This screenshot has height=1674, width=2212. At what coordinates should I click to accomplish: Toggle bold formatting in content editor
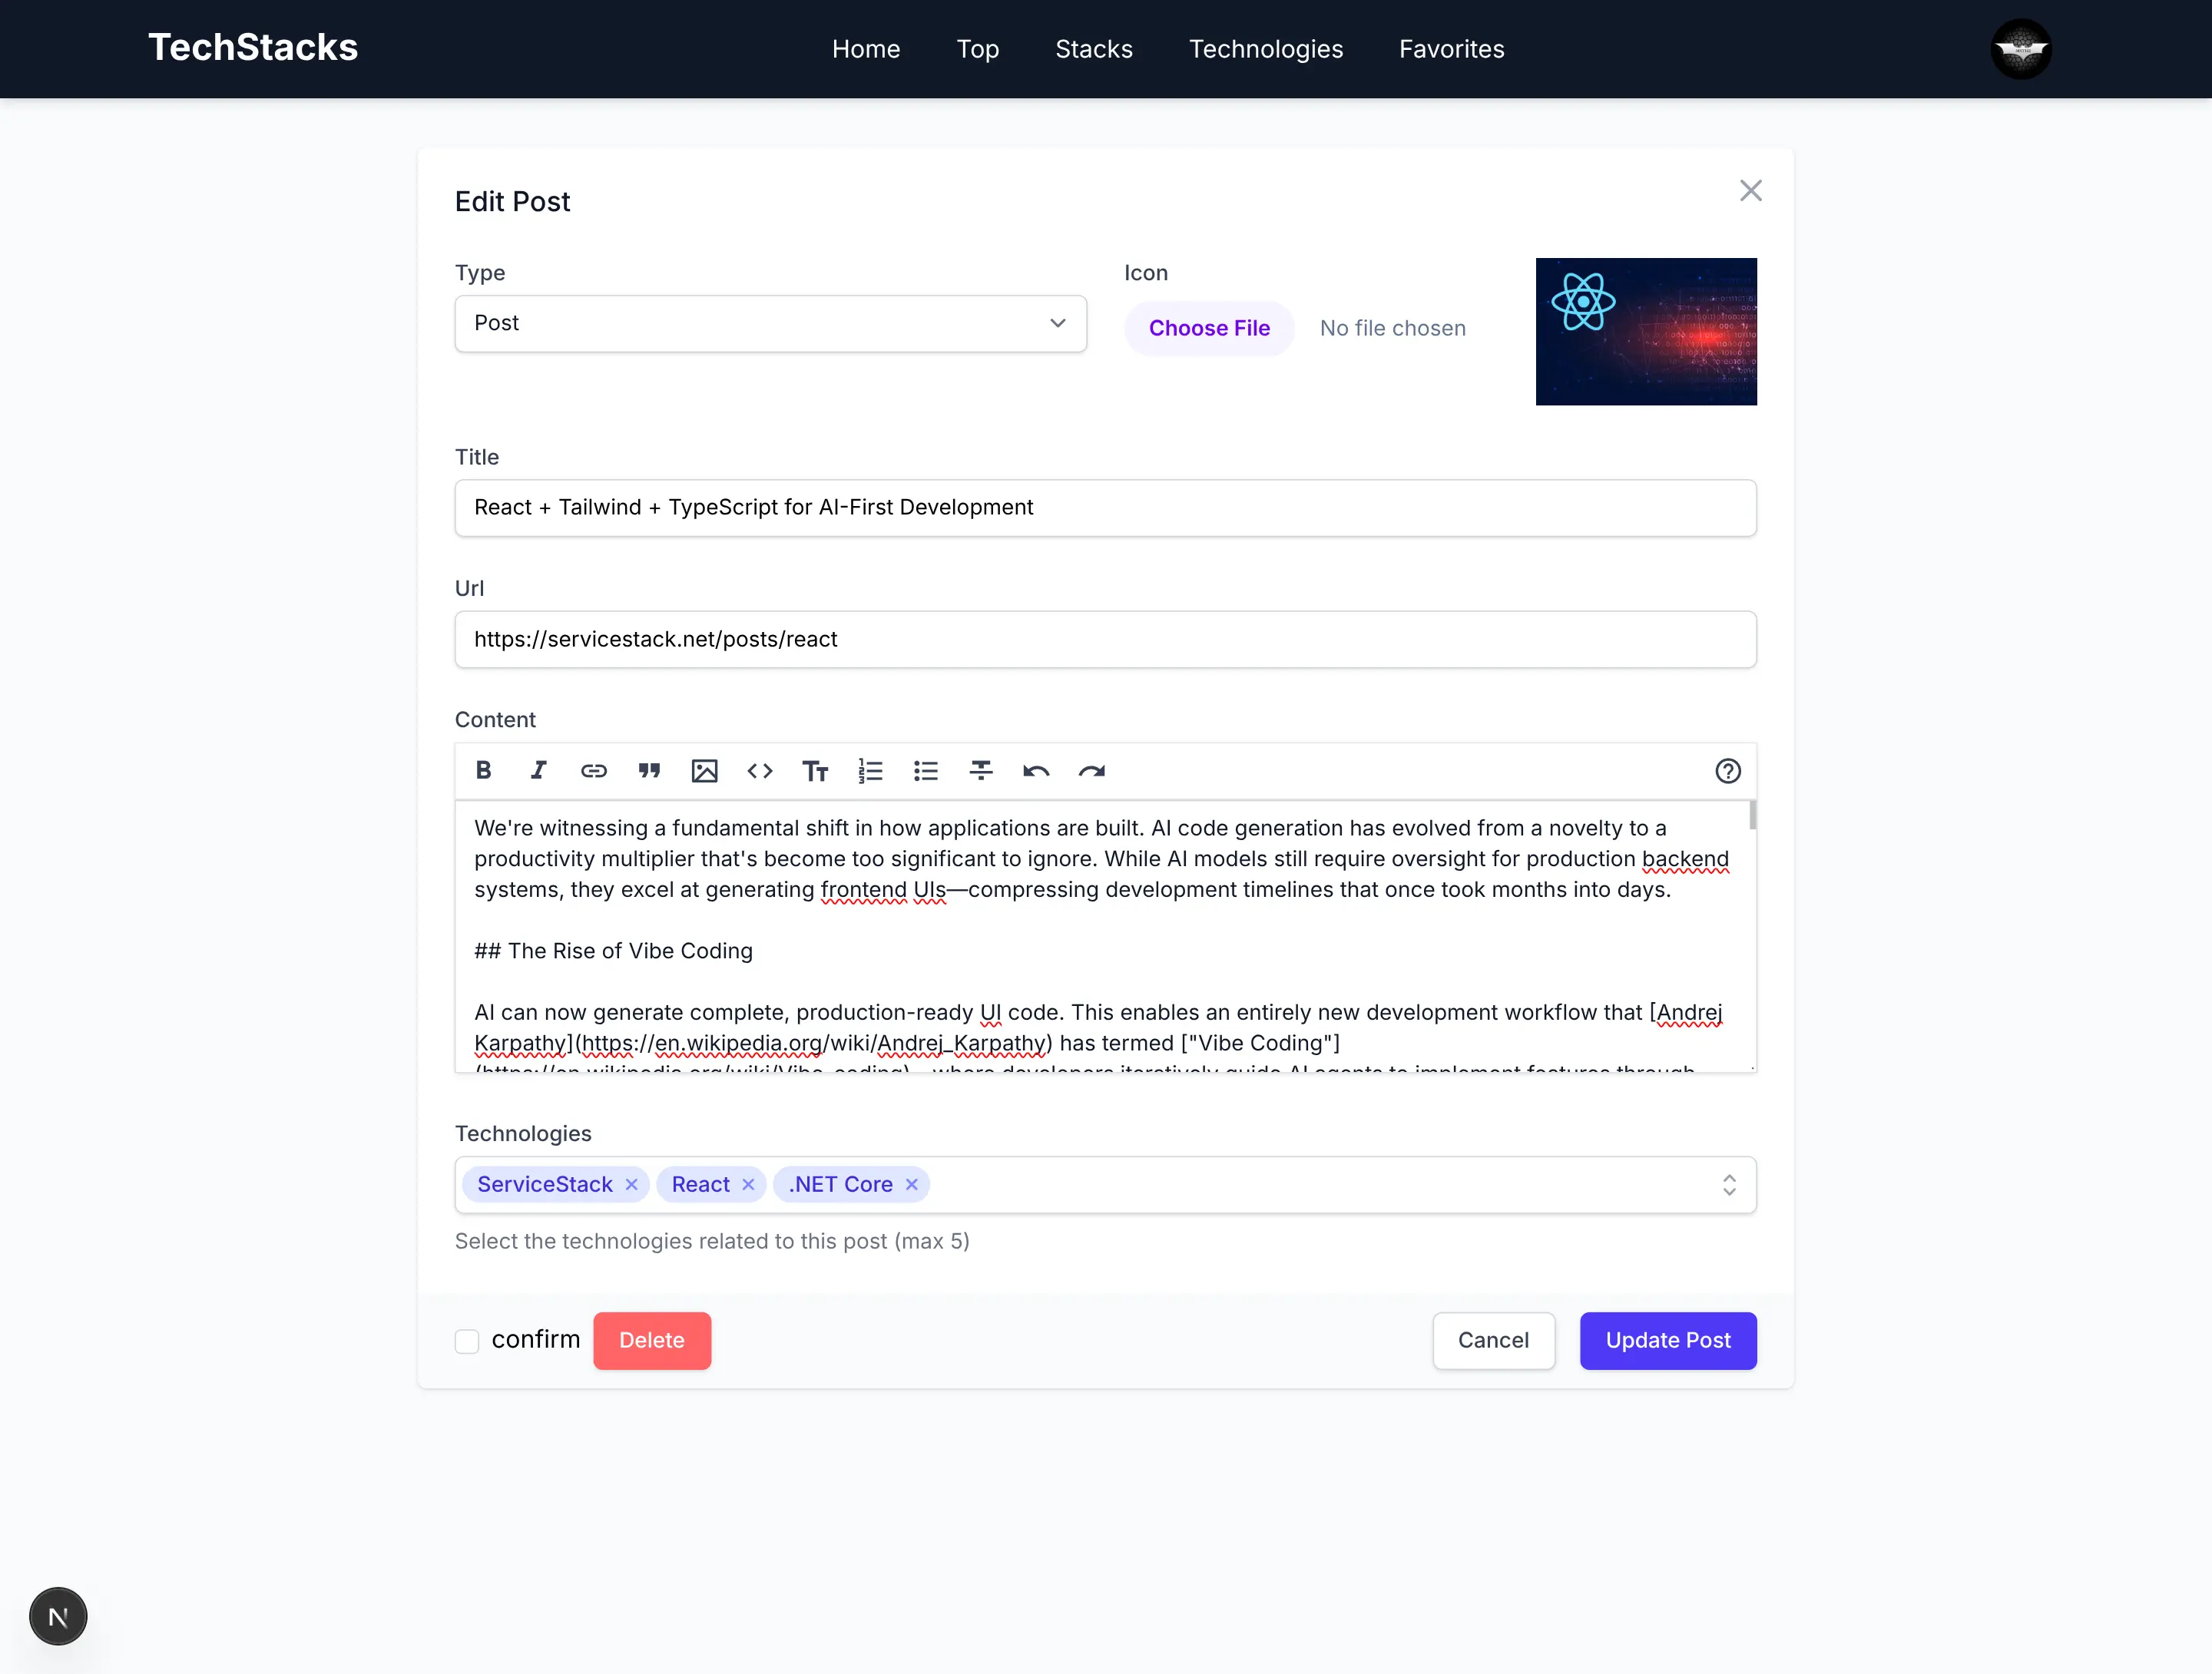[484, 770]
